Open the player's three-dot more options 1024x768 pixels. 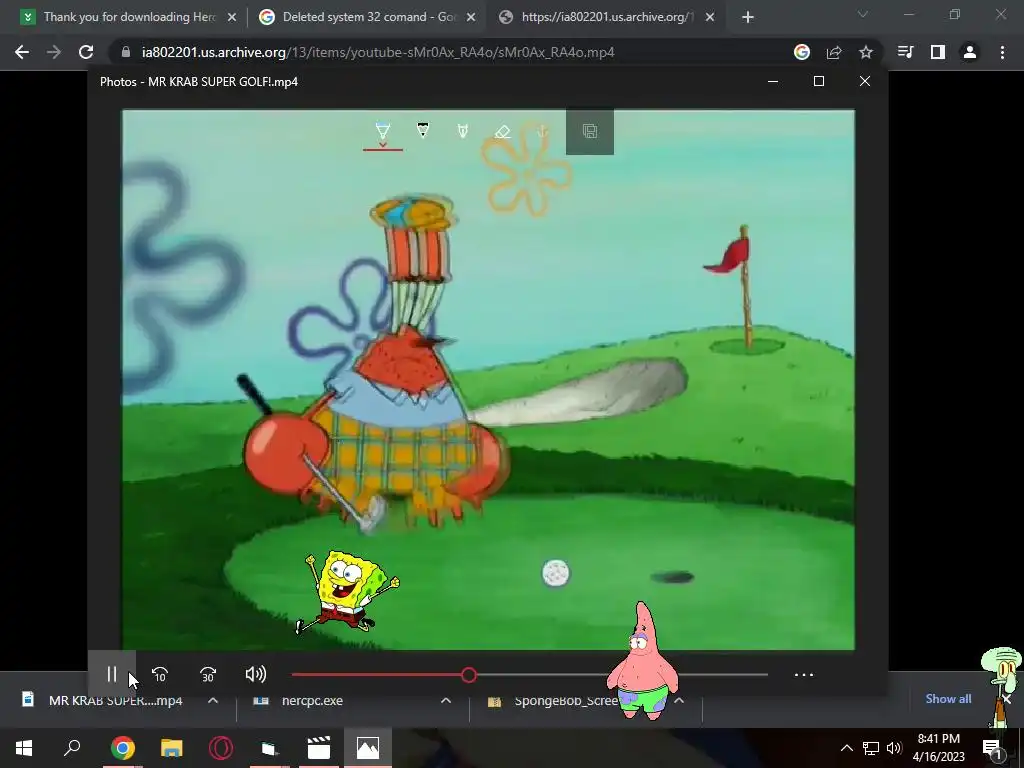[804, 675]
